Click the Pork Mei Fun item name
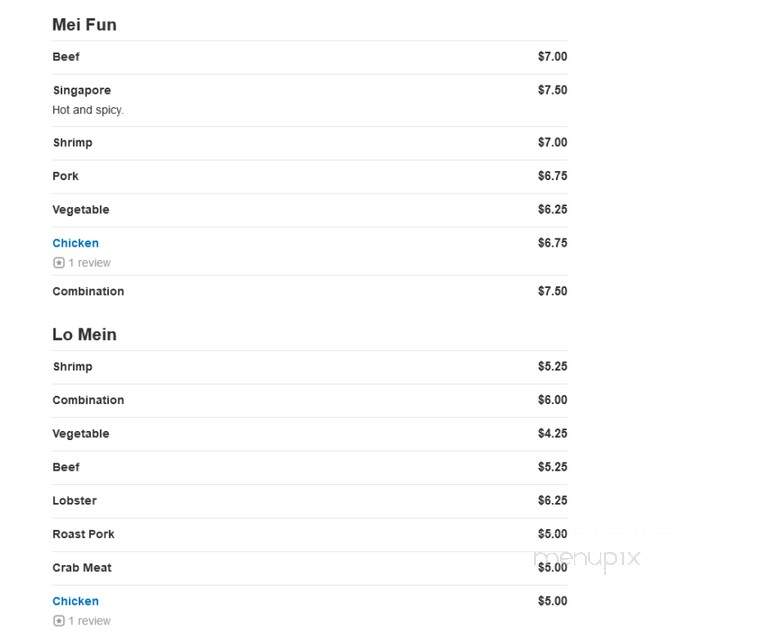This screenshot has width=766, height=641. click(x=65, y=176)
